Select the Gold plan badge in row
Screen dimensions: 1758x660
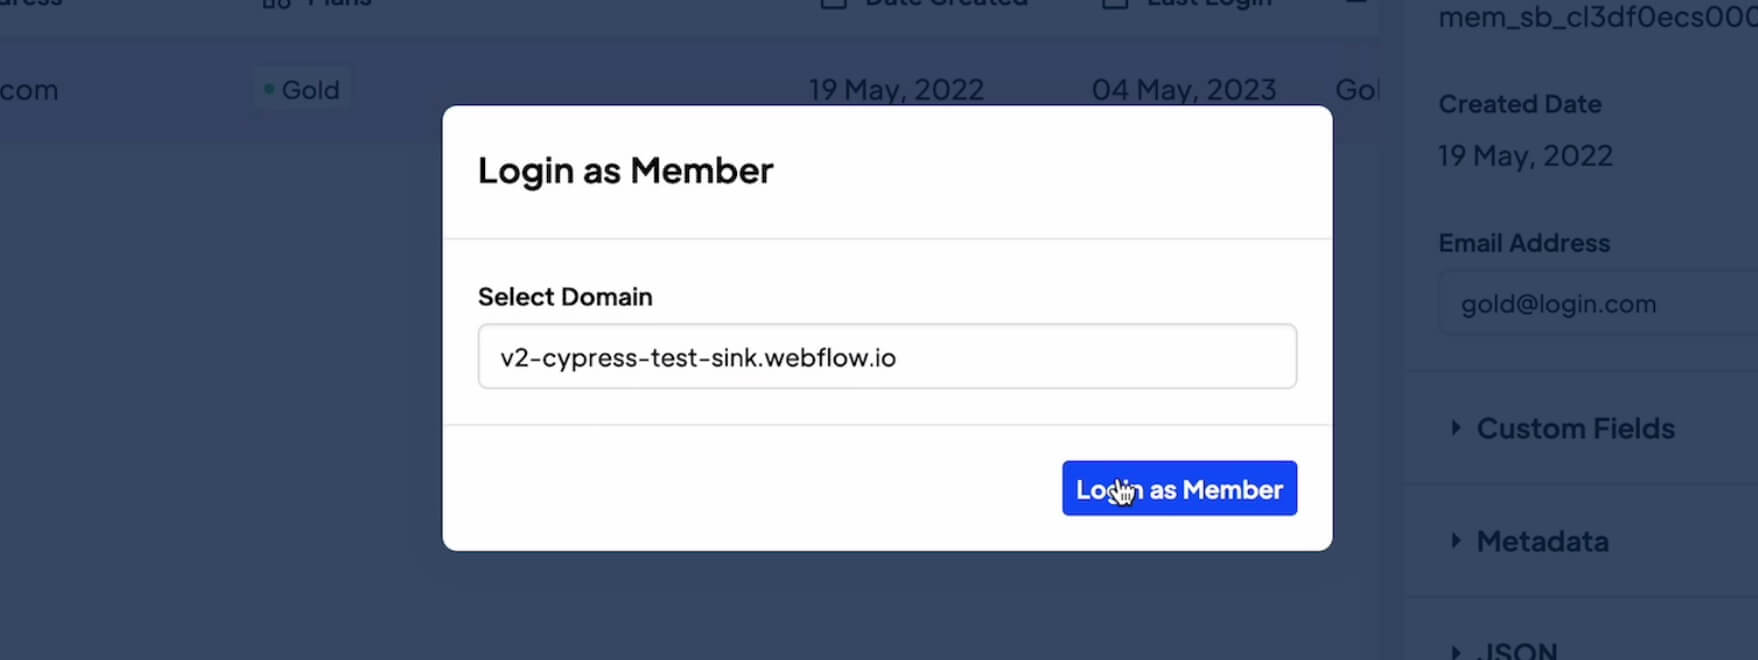pos(303,90)
